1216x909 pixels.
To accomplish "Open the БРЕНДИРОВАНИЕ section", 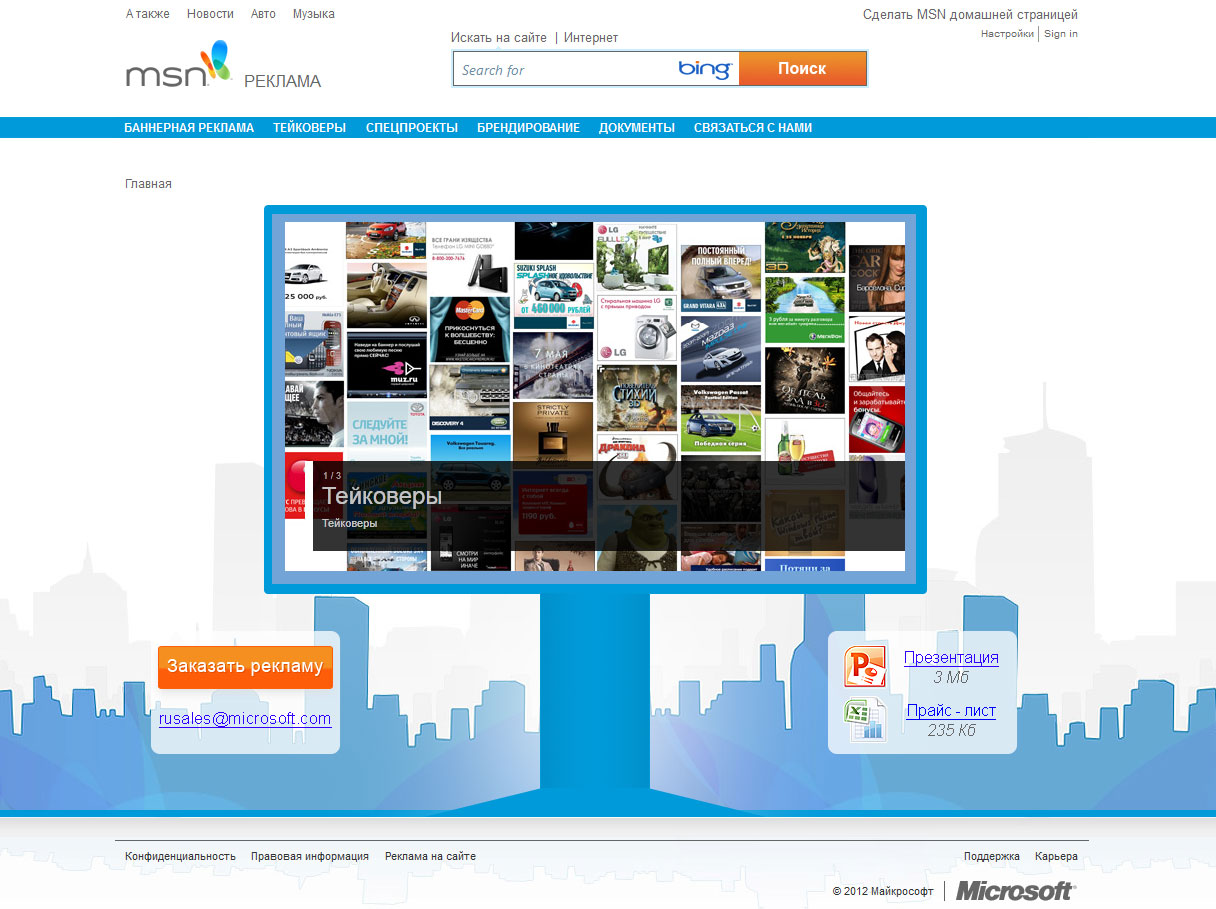I will 528,127.
